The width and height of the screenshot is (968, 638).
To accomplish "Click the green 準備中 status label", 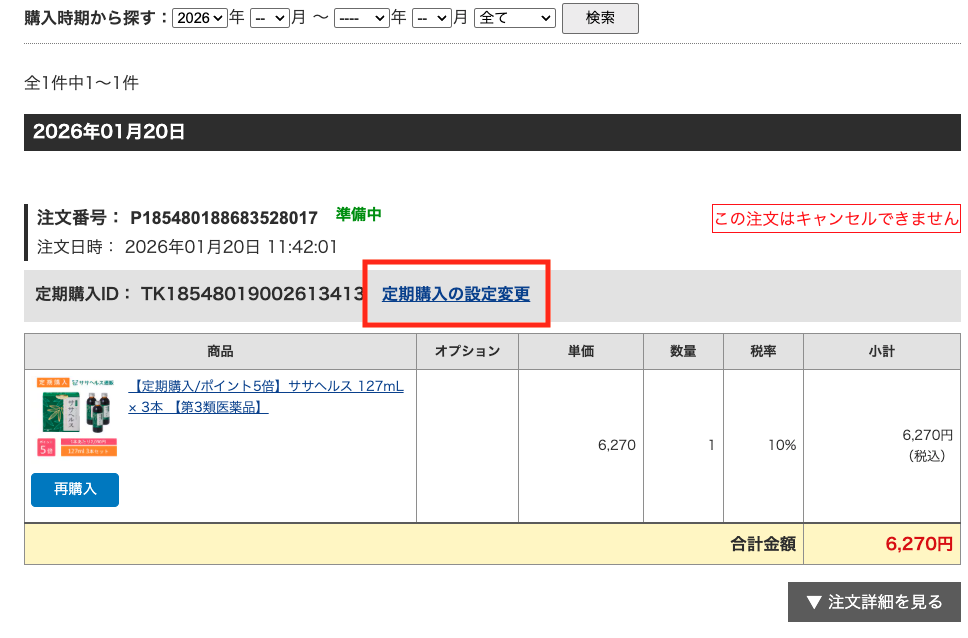I will coord(359,215).
